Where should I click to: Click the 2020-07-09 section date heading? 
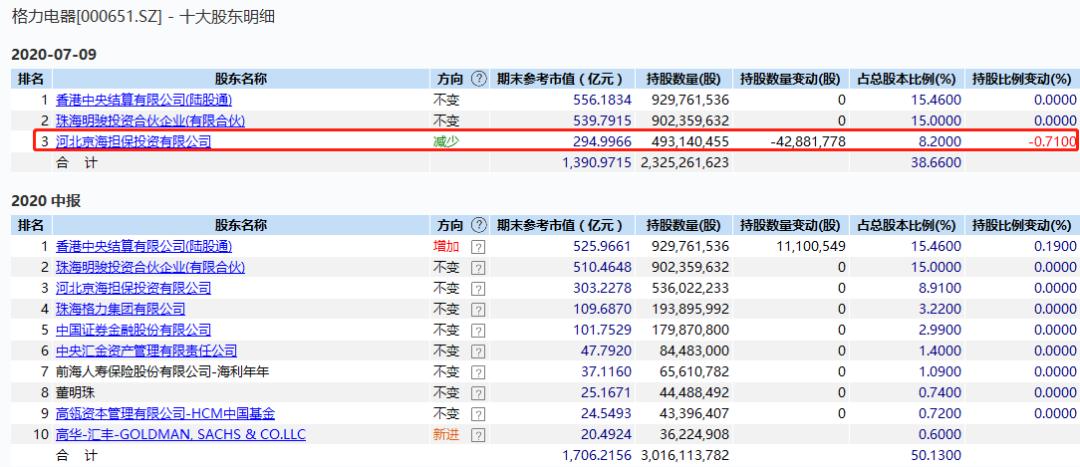54,54
